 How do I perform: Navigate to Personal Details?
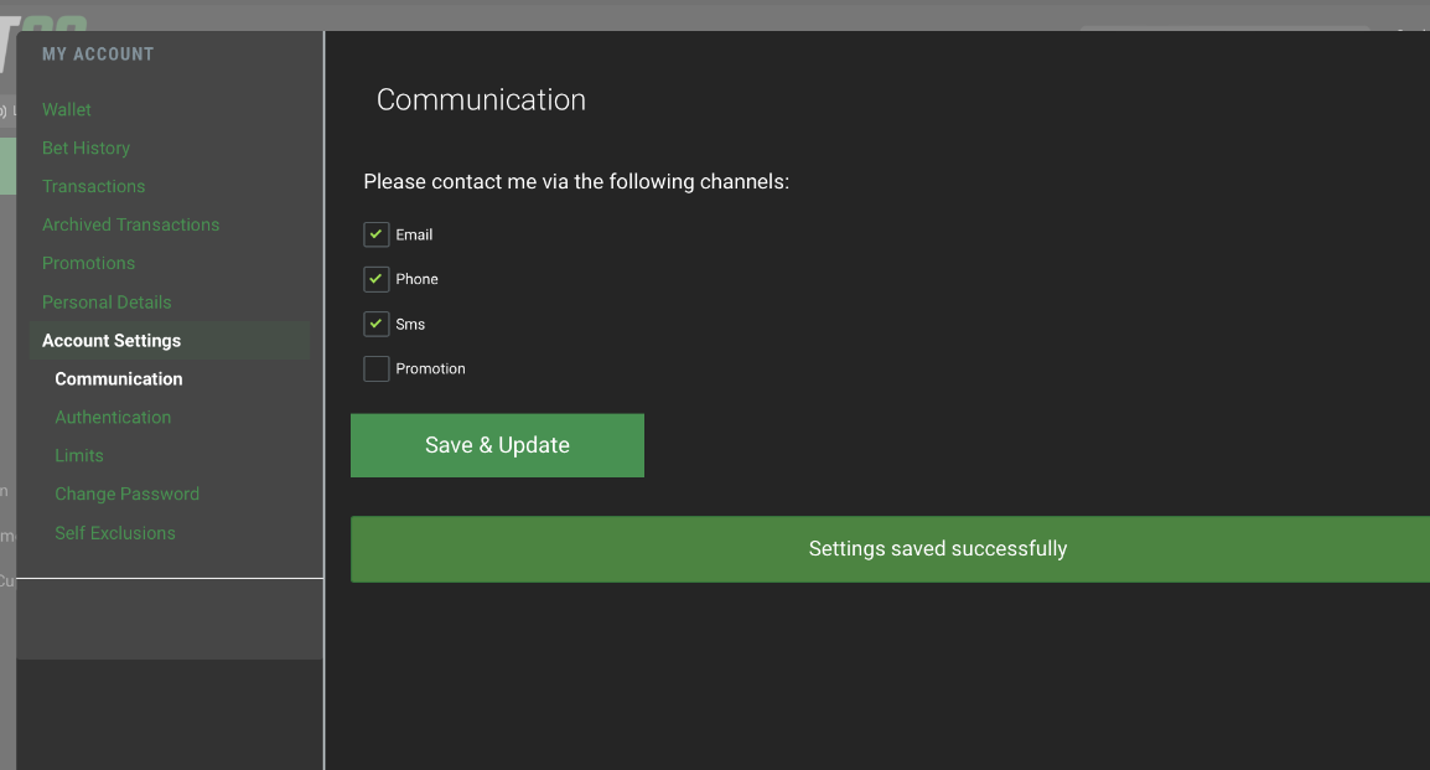tap(106, 302)
